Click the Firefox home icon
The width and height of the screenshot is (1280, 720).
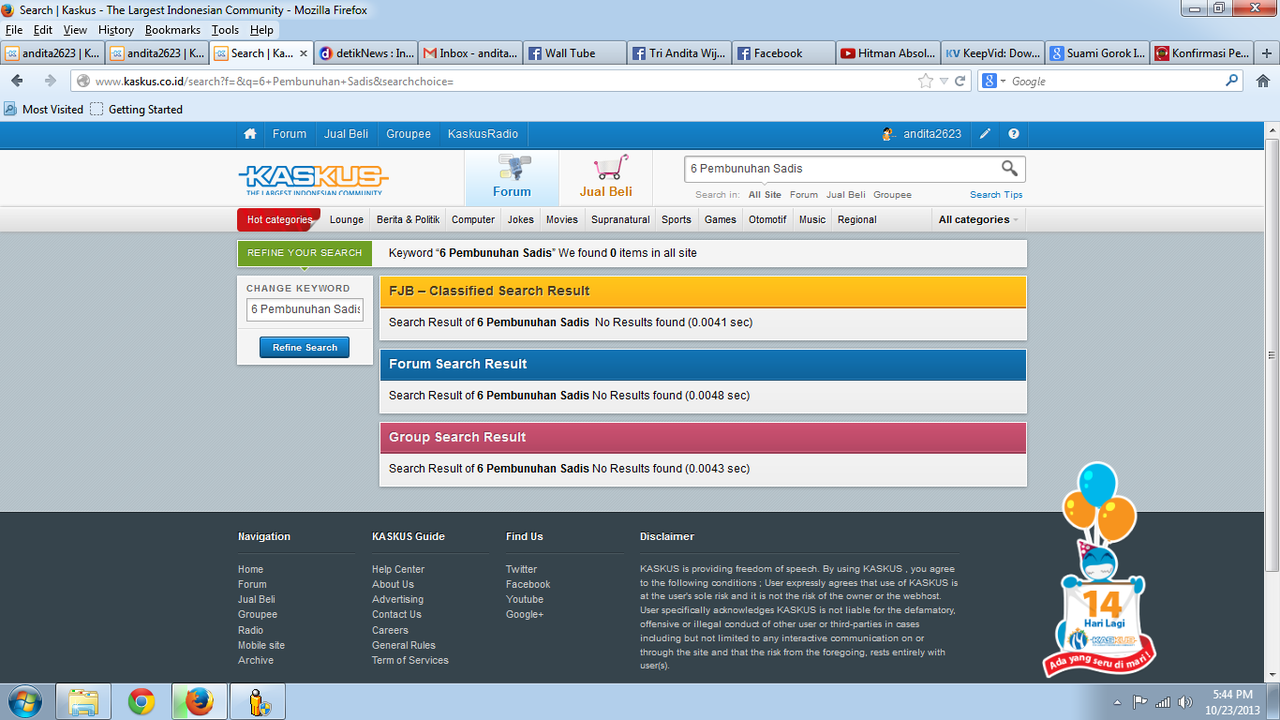click(x=1263, y=81)
